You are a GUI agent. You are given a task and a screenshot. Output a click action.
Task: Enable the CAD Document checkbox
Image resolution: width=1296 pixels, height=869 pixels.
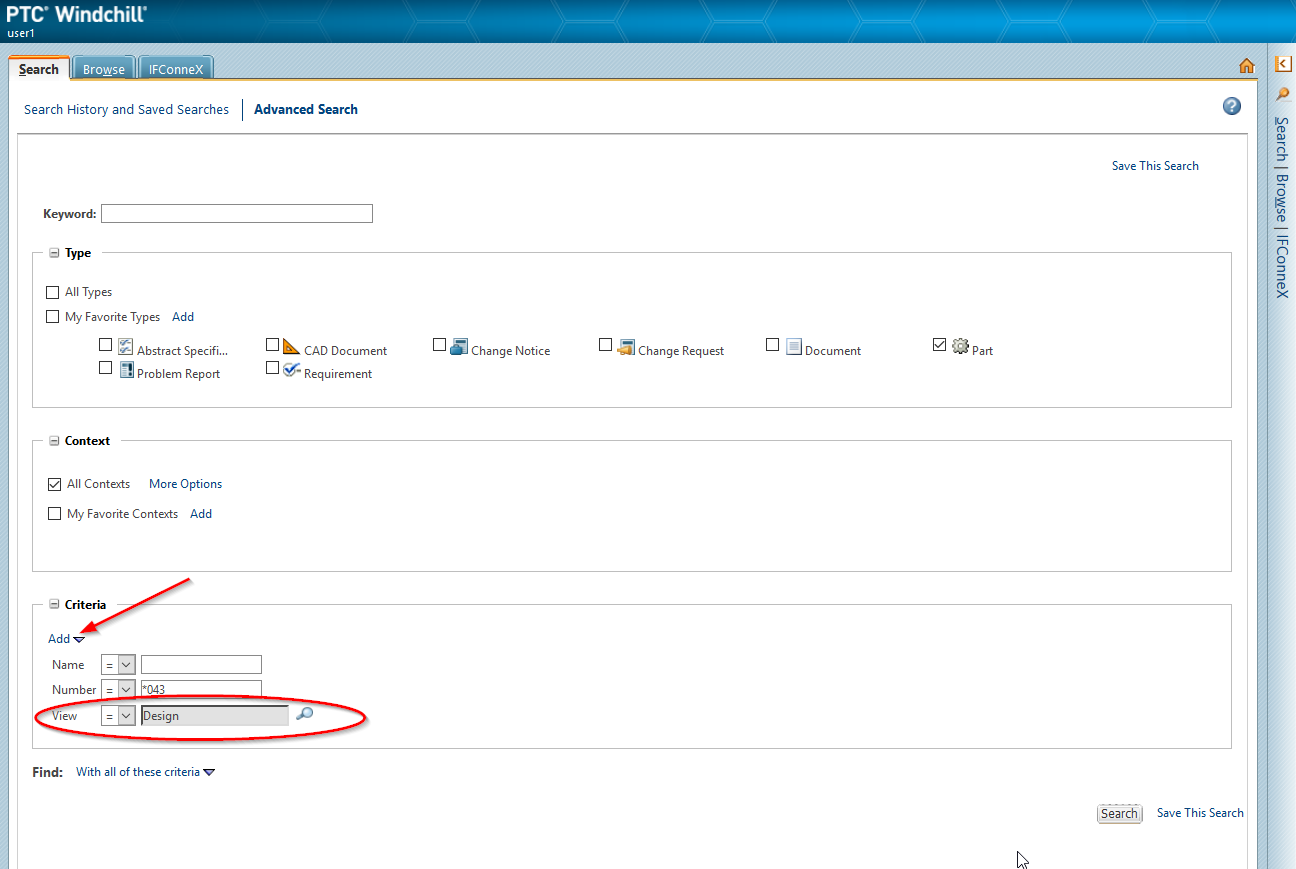272,344
